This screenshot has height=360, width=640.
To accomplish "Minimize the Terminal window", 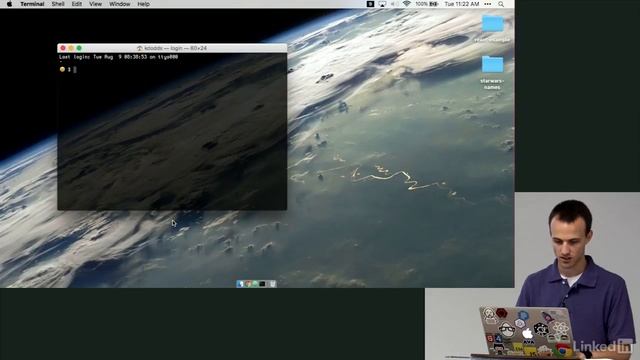I will tap(71, 48).
